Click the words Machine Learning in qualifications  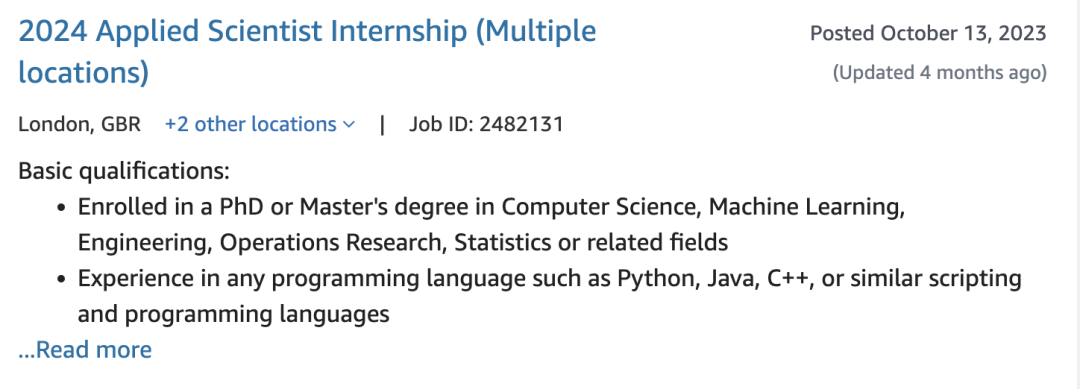pyautogui.click(x=807, y=207)
